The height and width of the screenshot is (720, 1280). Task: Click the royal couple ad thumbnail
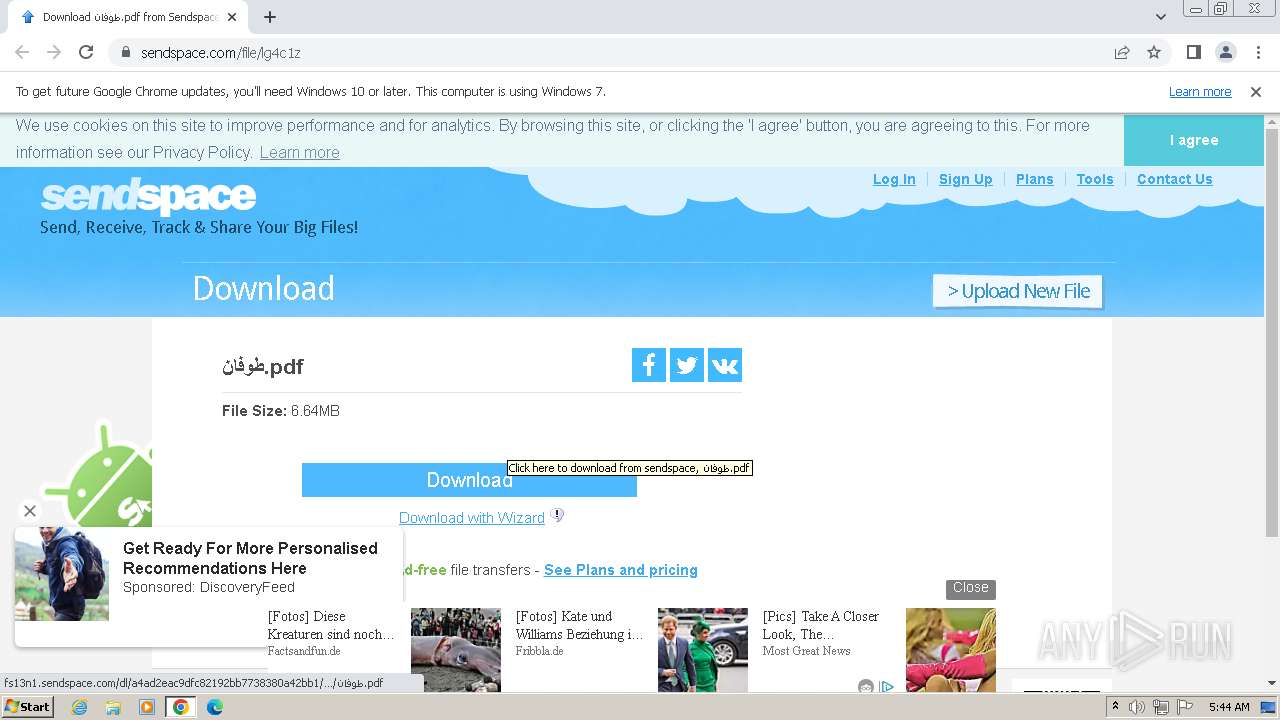point(702,650)
